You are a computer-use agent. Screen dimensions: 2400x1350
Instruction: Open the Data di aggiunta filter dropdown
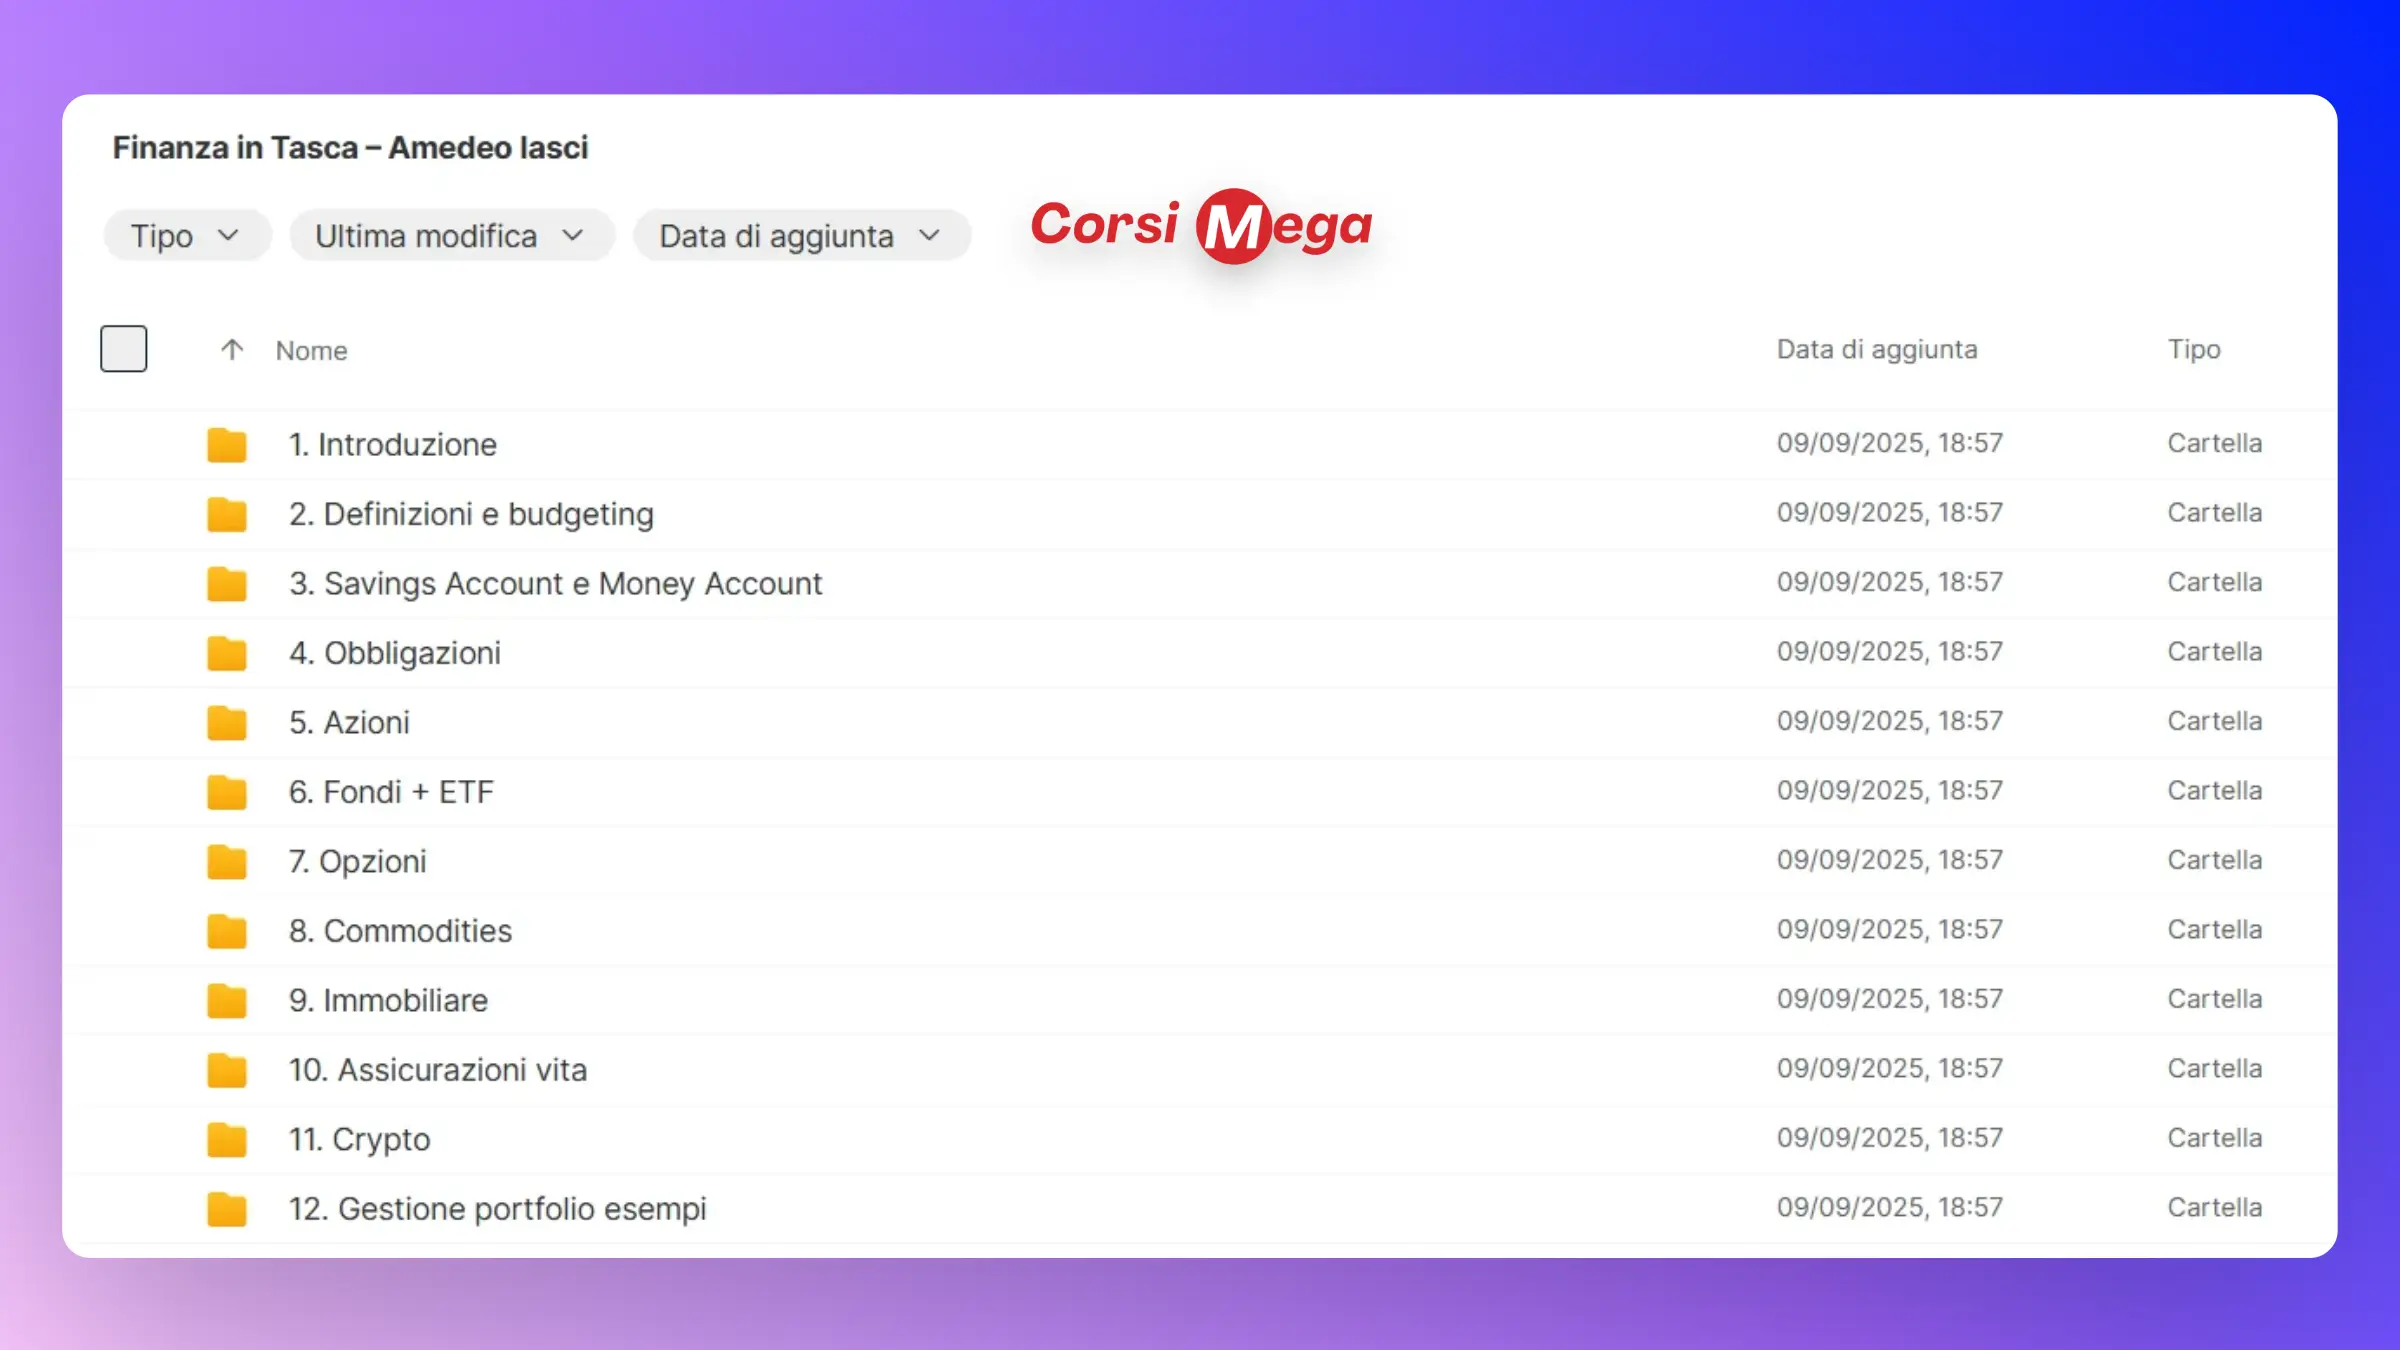pyautogui.click(x=801, y=236)
